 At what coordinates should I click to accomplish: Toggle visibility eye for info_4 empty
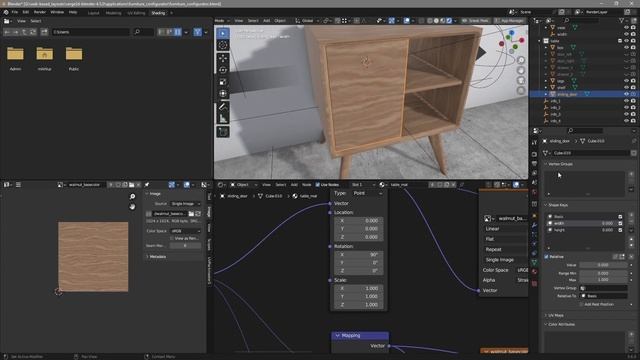pyautogui.click(x=626, y=121)
